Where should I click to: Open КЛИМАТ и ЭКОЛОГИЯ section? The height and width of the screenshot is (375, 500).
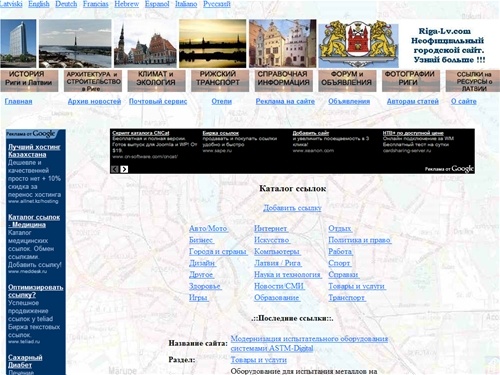tap(156, 81)
